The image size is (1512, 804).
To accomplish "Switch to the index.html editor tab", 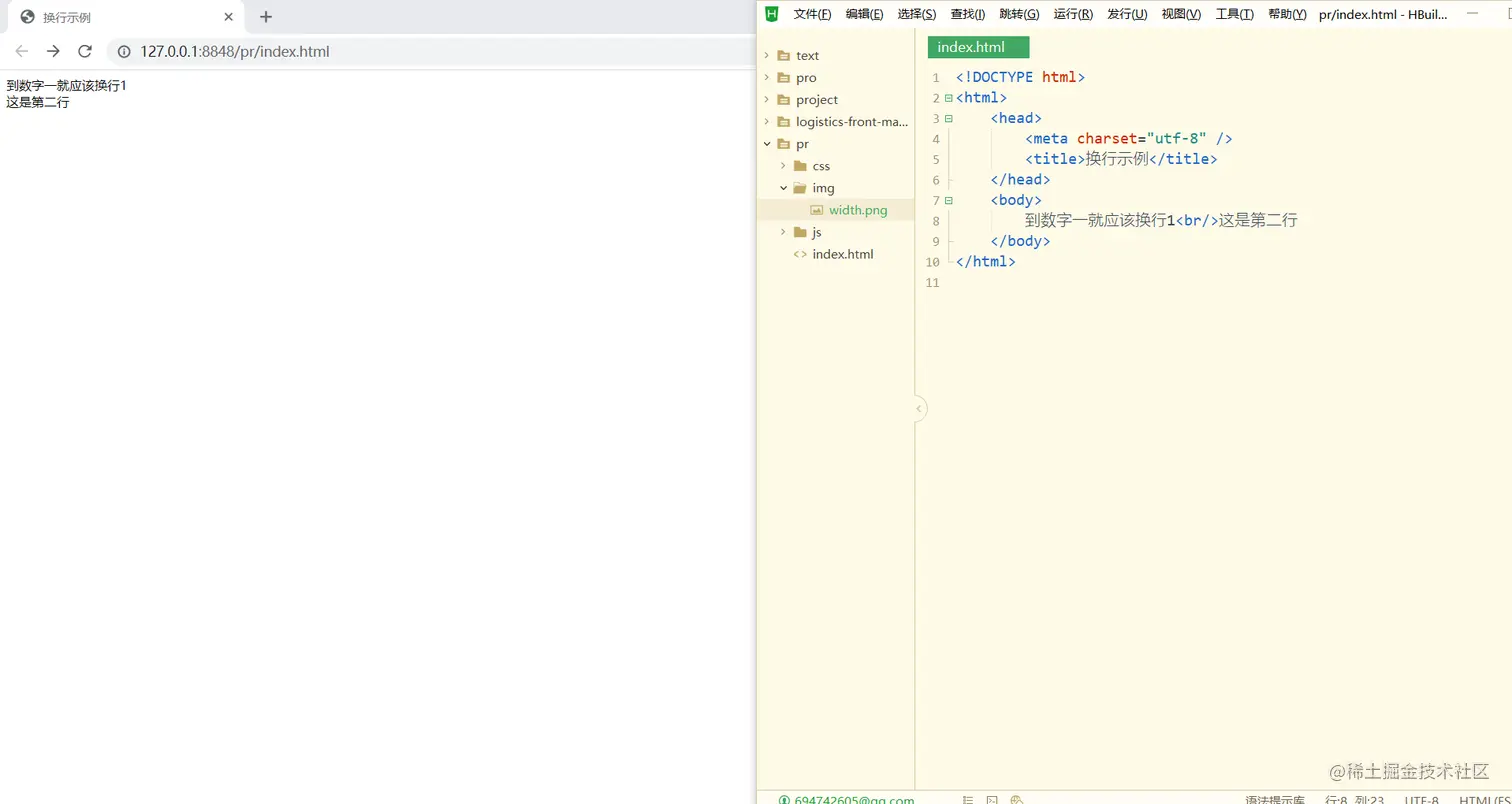I will [971, 47].
